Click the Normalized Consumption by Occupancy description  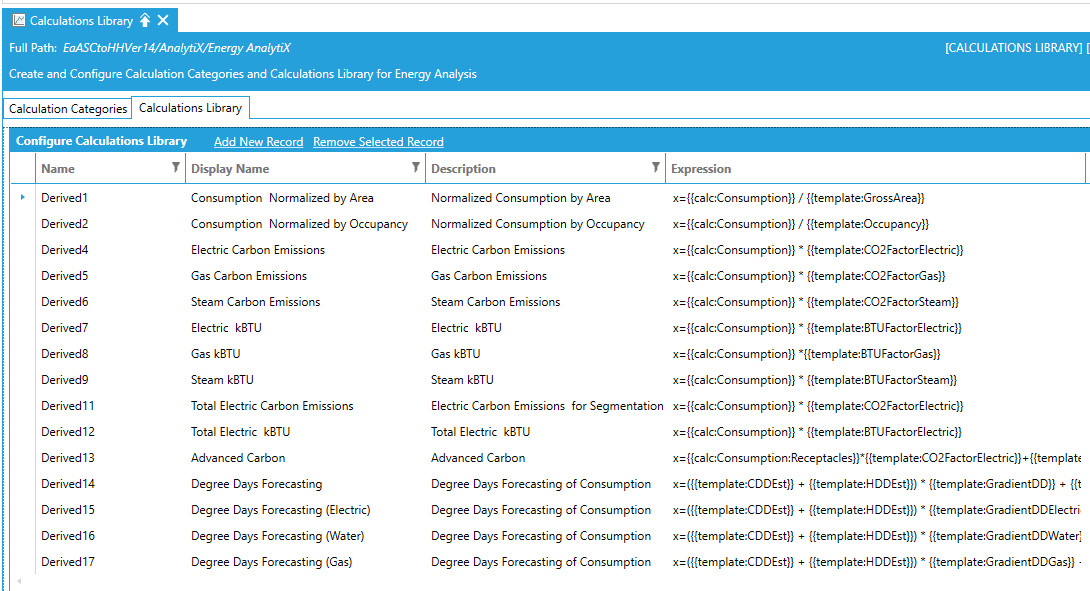point(537,224)
